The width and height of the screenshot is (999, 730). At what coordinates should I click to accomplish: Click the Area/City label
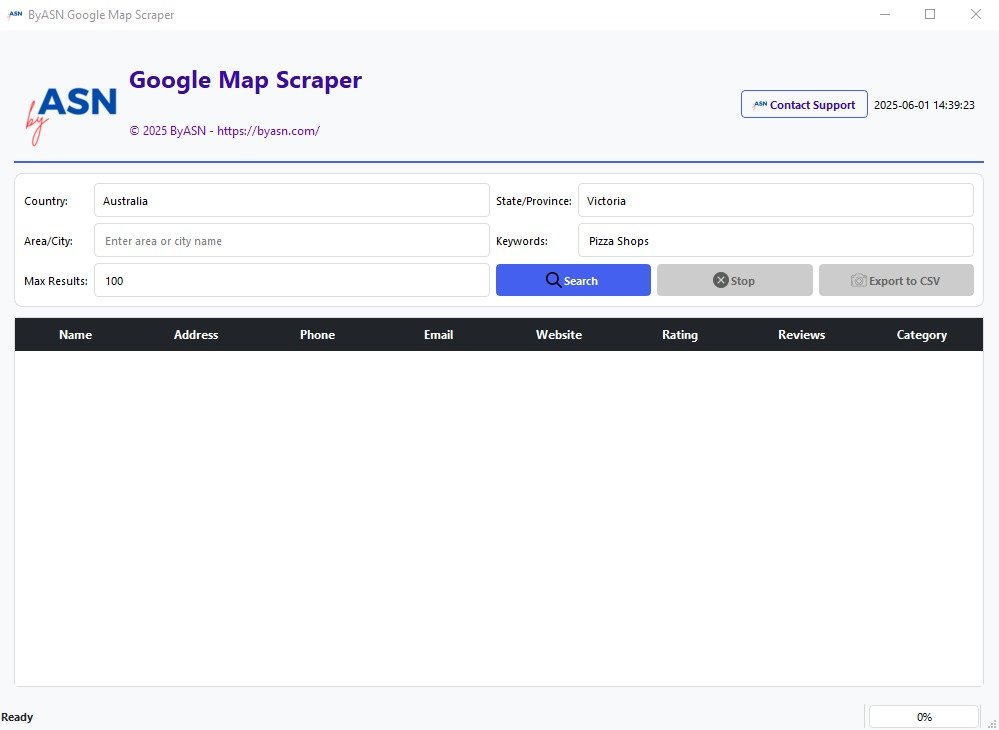pyautogui.click(x=48, y=241)
